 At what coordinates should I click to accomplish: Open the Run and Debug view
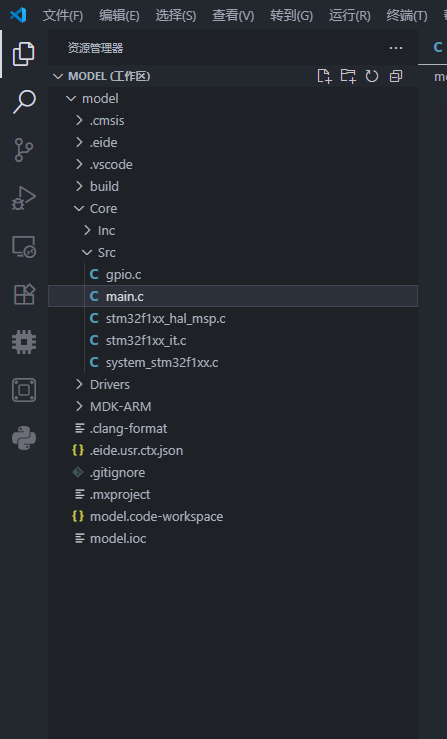click(x=24, y=198)
